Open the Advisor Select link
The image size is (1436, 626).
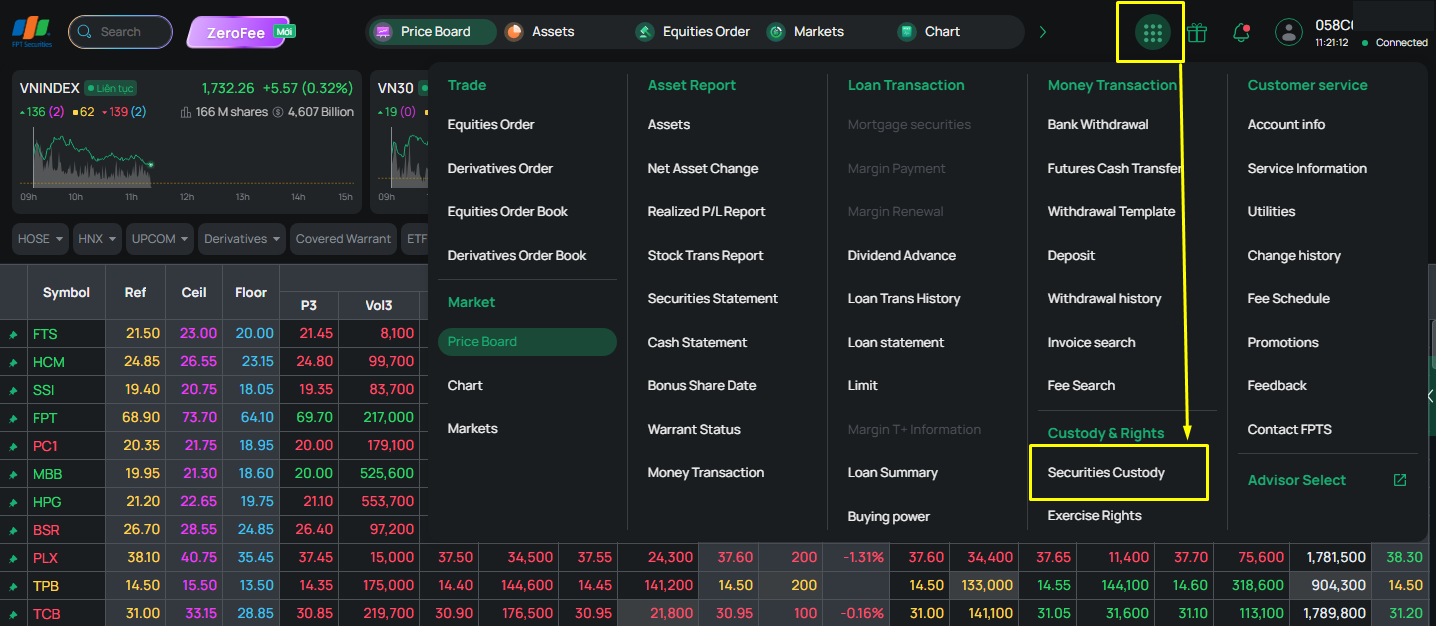pyautogui.click(x=1296, y=480)
